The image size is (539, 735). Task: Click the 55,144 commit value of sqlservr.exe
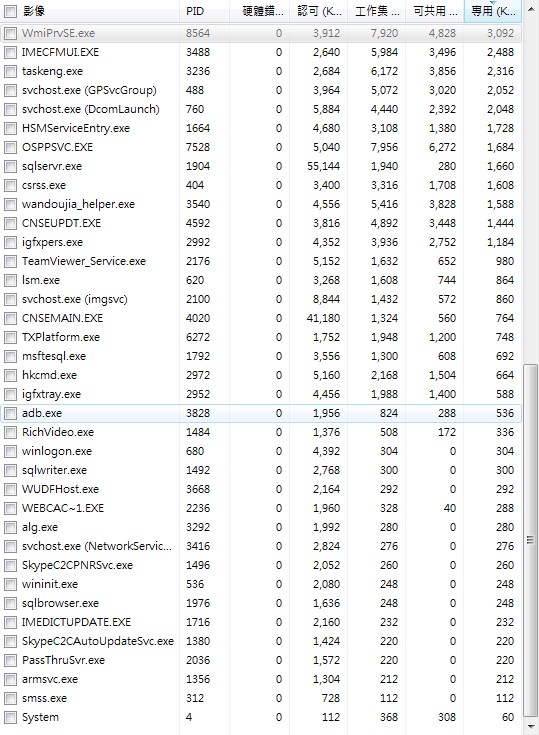tap(323, 166)
